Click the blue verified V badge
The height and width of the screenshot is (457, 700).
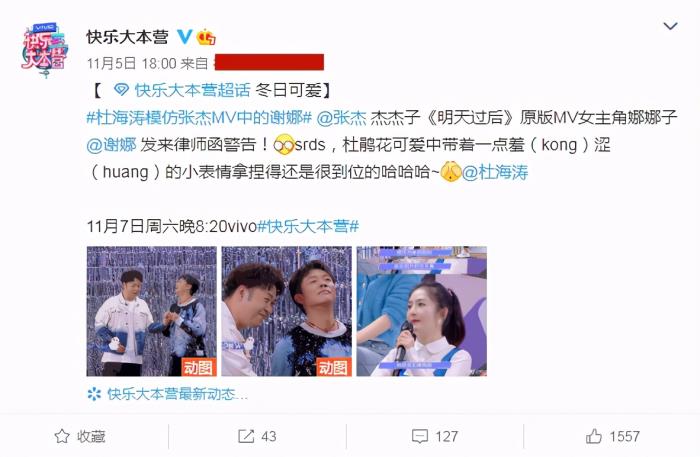click(x=185, y=37)
